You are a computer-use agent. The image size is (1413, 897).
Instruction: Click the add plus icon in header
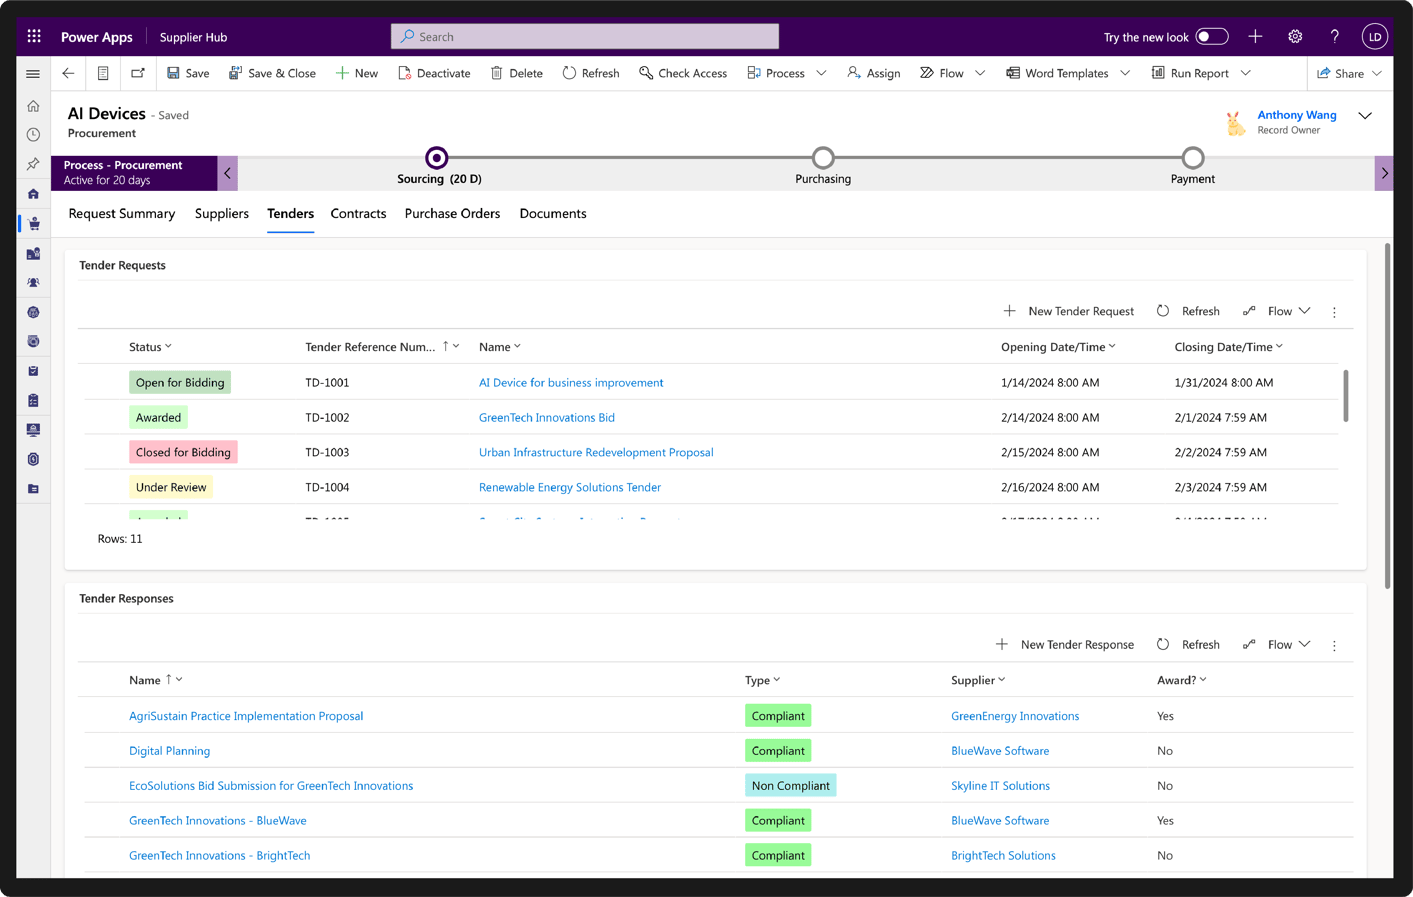[1255, 36]
